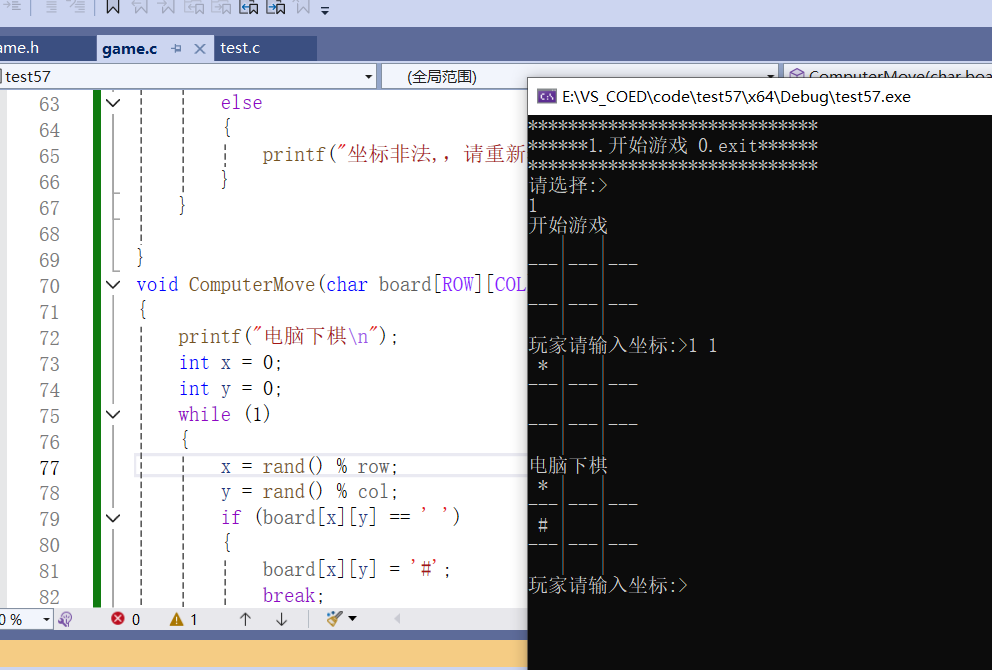Click "if (board[x][y] == ' ')" at line 79
The height and width of the screenshot is (670, 992).
tap(340, 518)
